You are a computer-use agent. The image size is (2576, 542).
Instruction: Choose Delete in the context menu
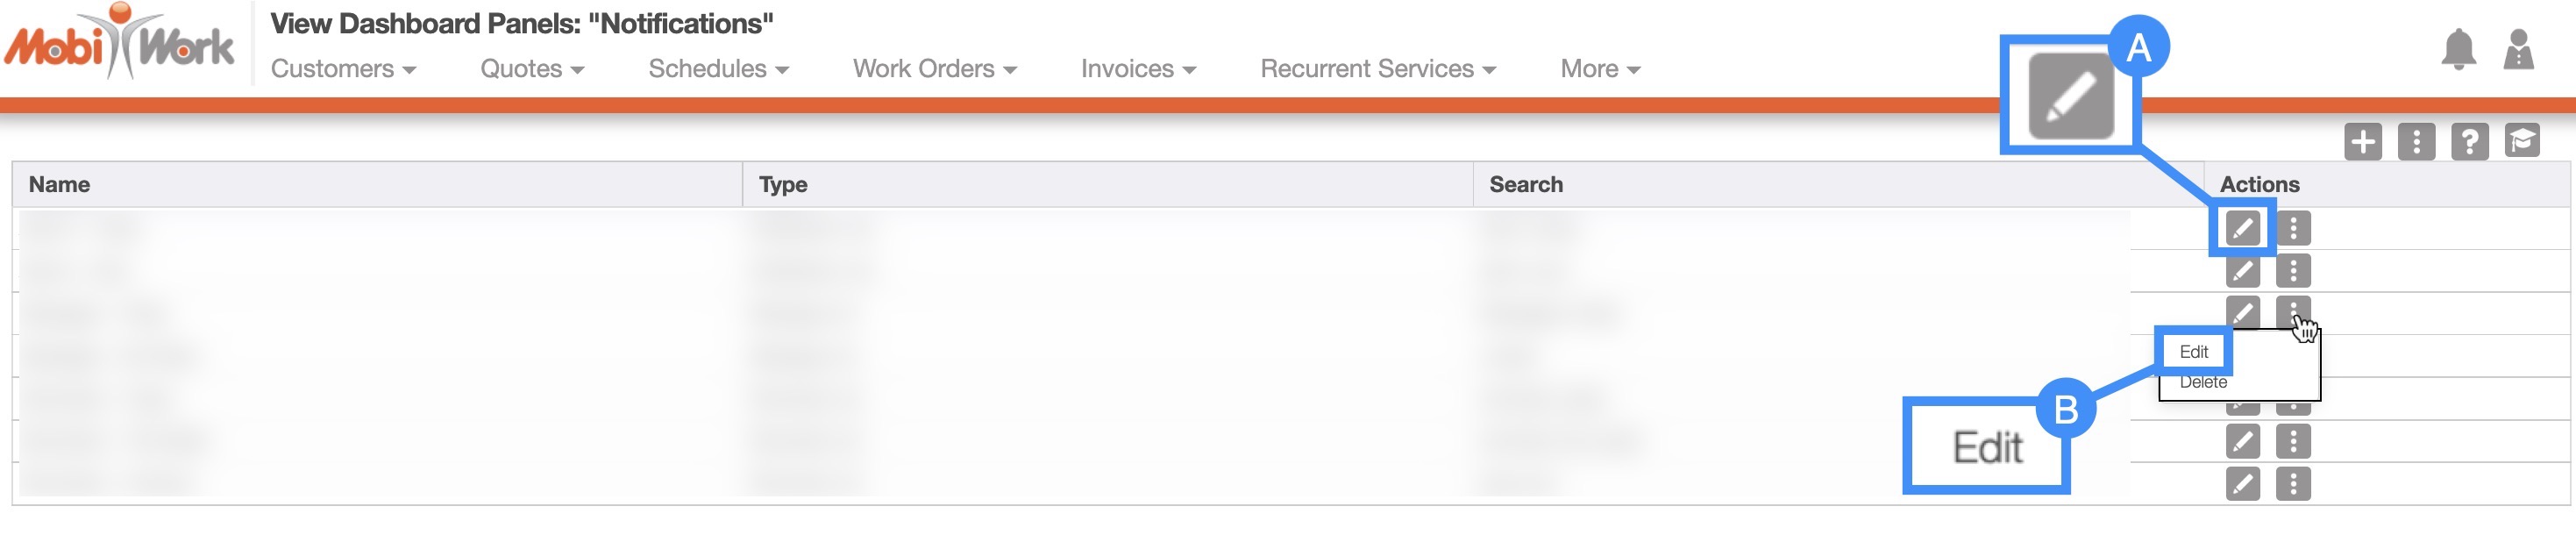pos(2203,383)
